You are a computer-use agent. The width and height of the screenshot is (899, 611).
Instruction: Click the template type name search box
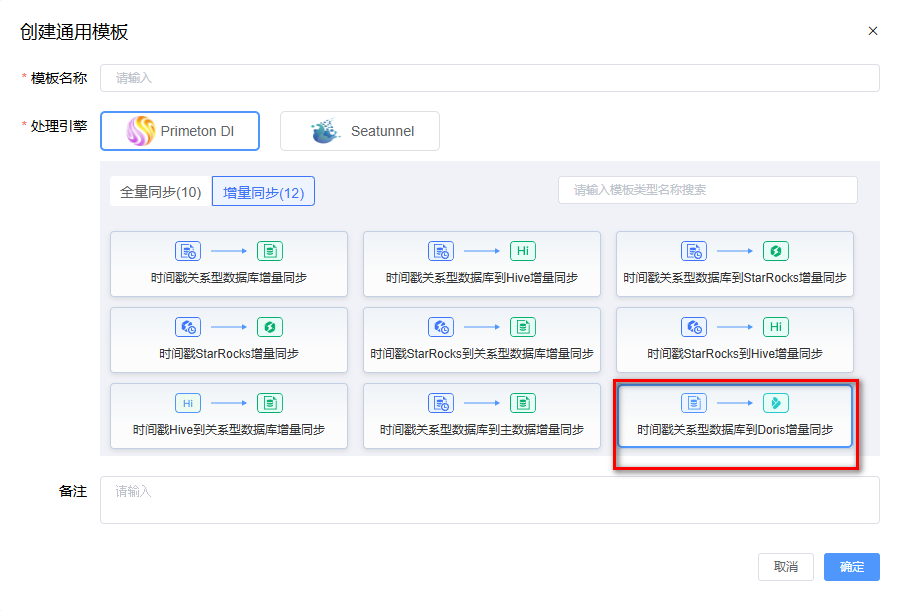pos(707,190)
